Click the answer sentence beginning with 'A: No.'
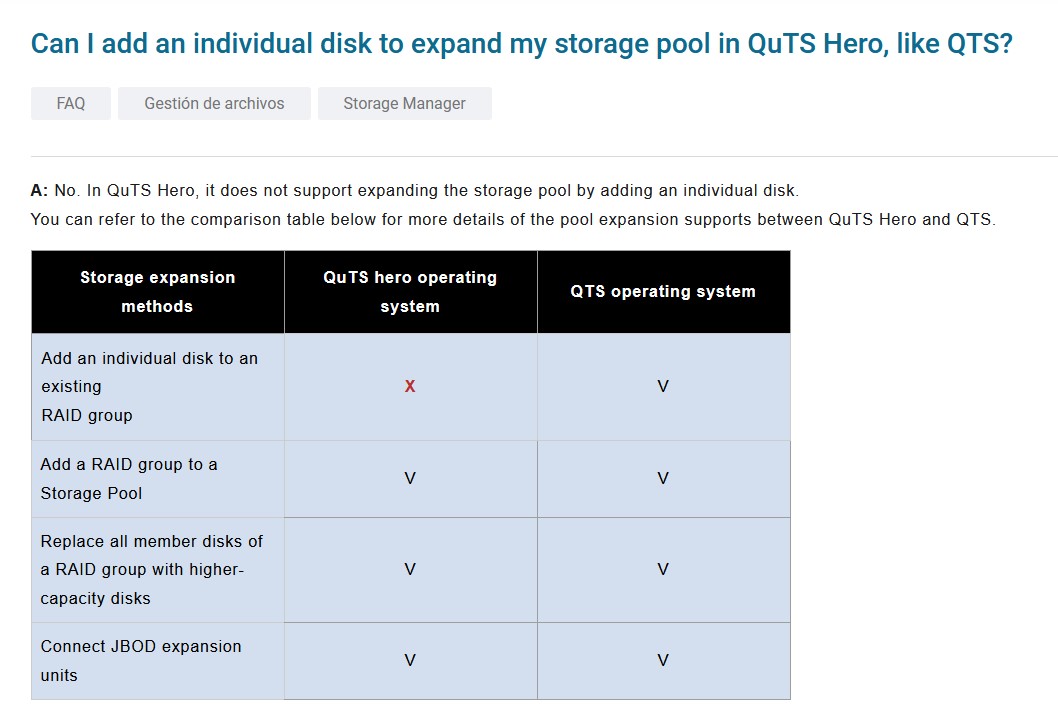Image resolution: width=1058 pixels, height=709 pixels. click(x=415, y=190)
